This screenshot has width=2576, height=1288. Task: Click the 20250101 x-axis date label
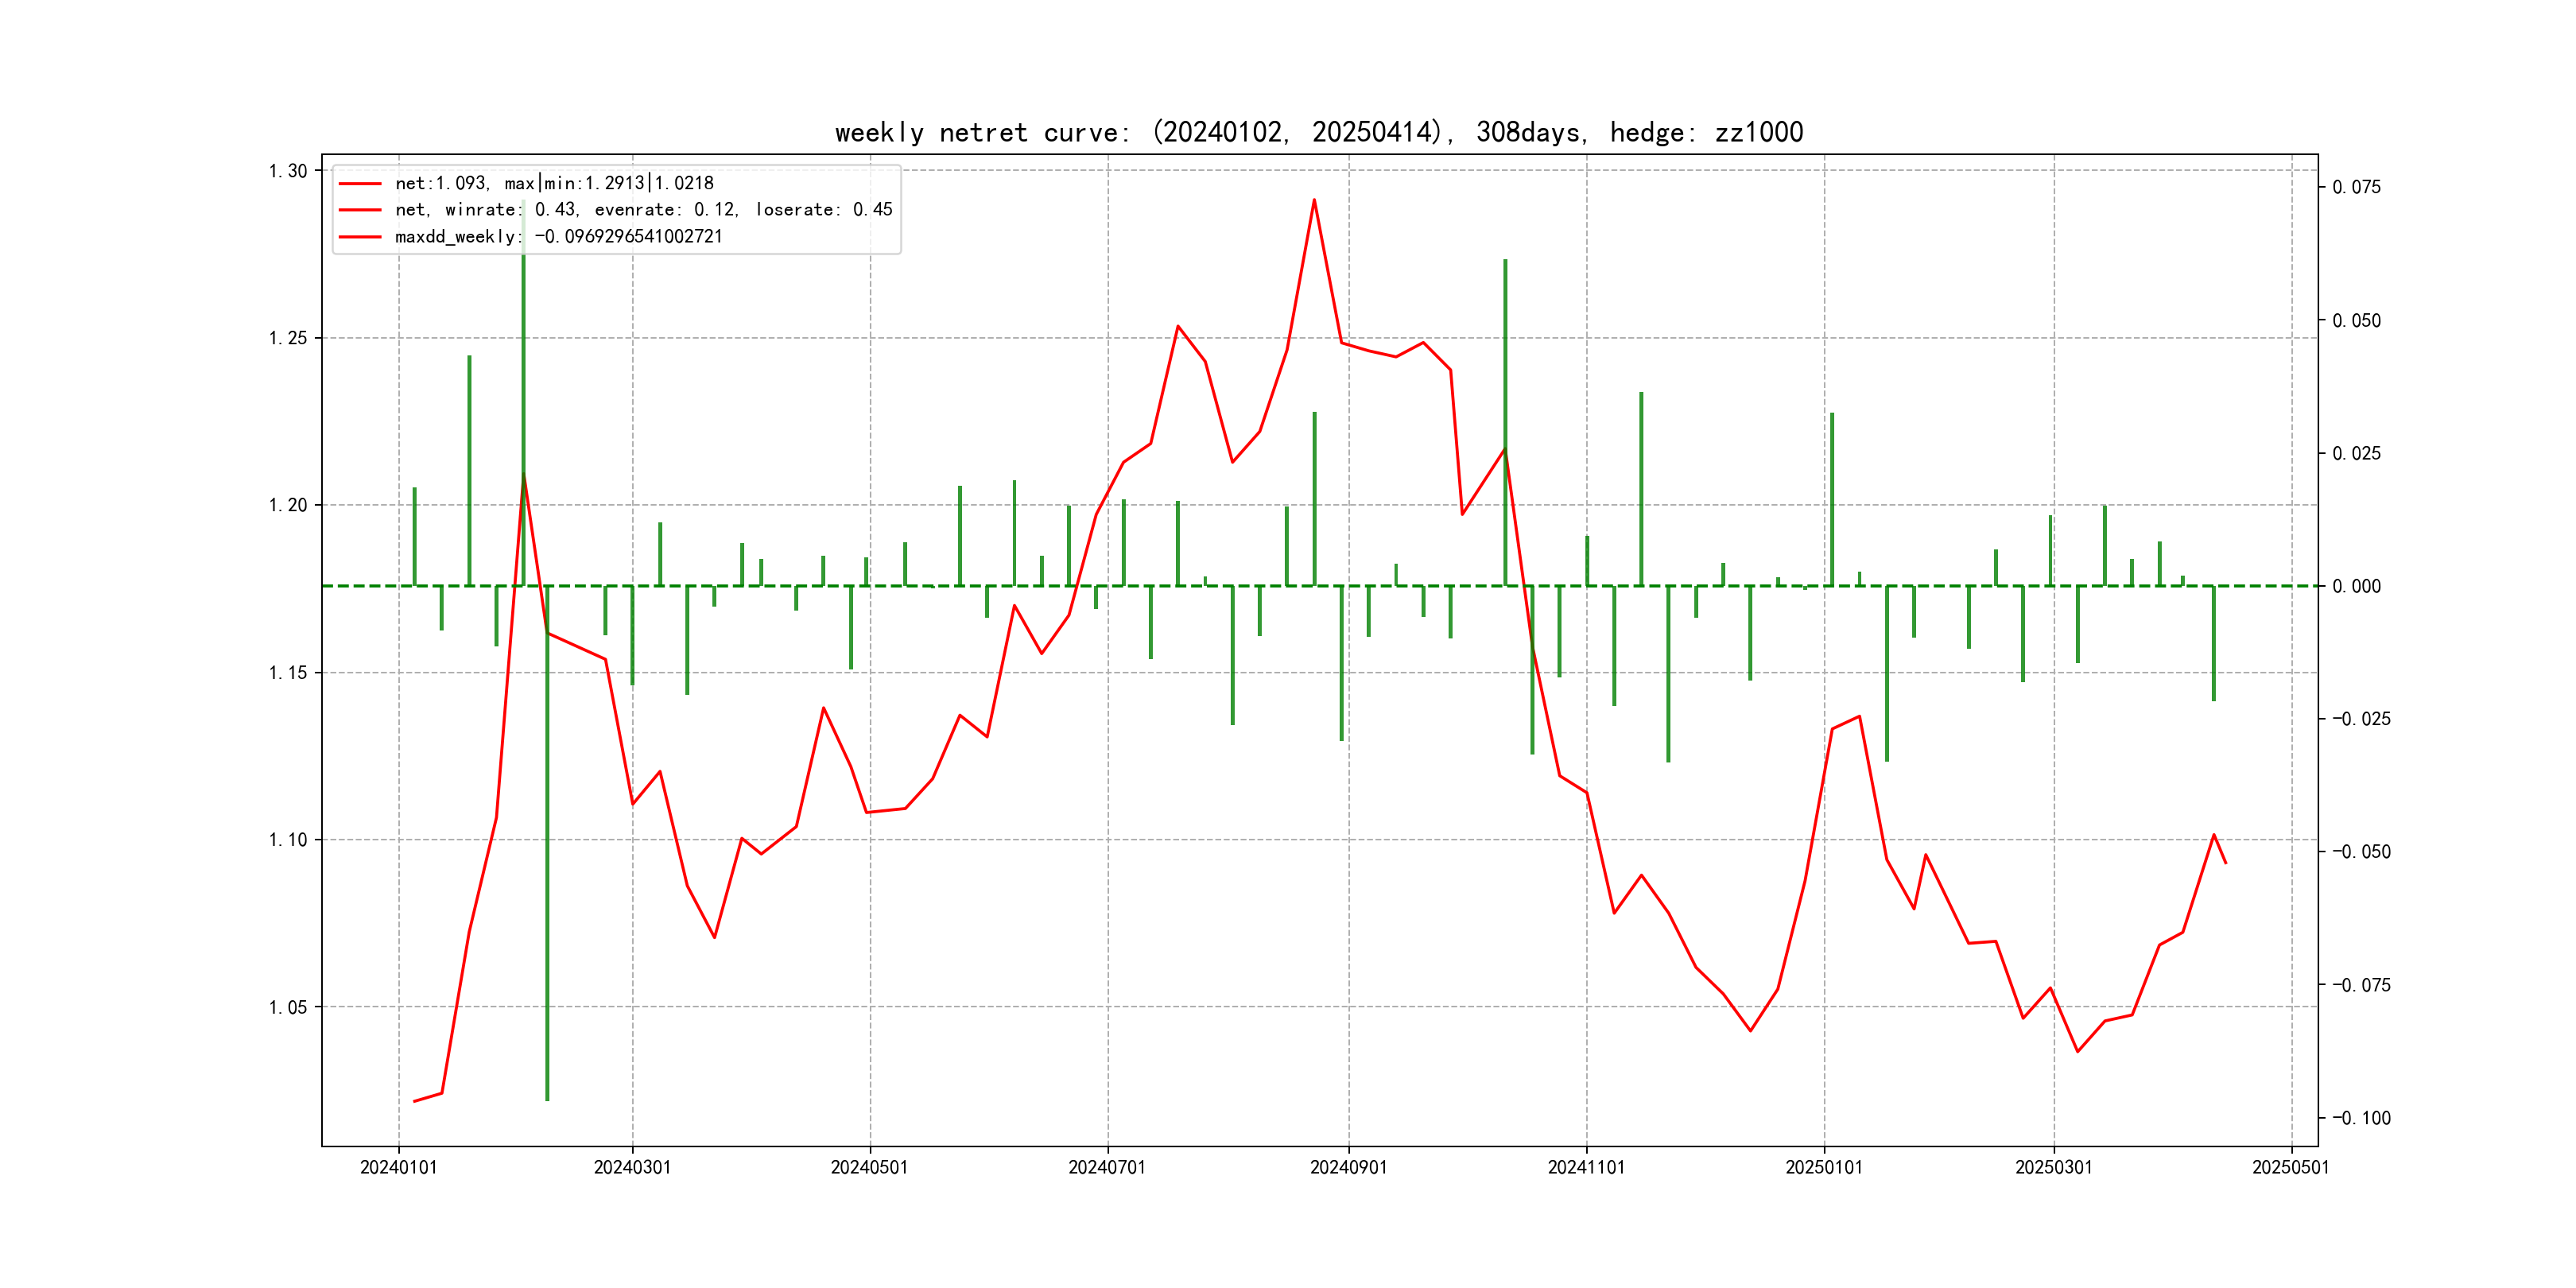[1824, 1167]
